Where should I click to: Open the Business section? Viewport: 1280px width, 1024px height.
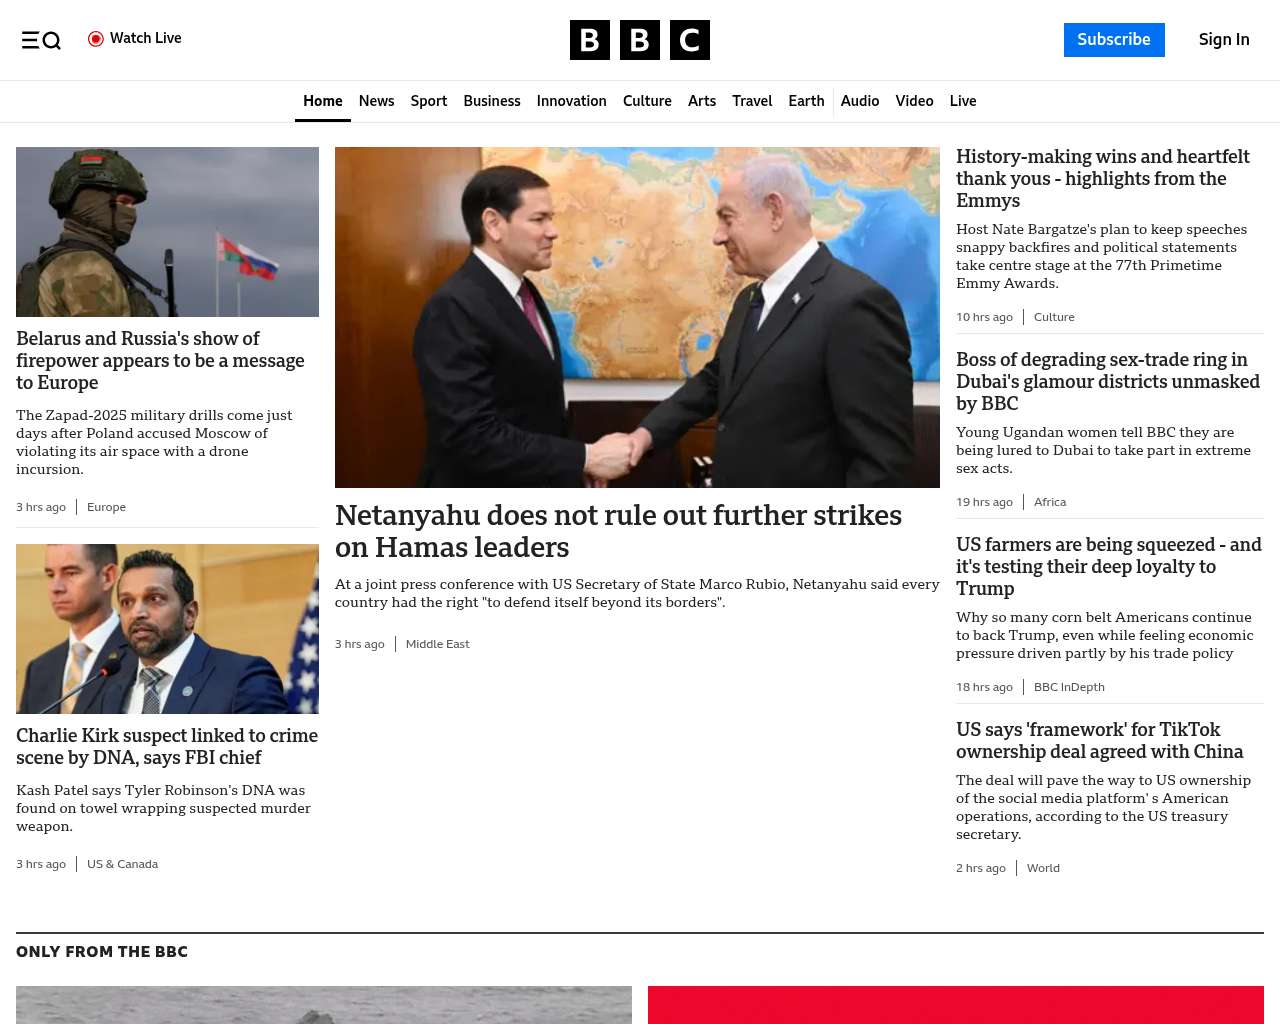(x=492, y=101)
